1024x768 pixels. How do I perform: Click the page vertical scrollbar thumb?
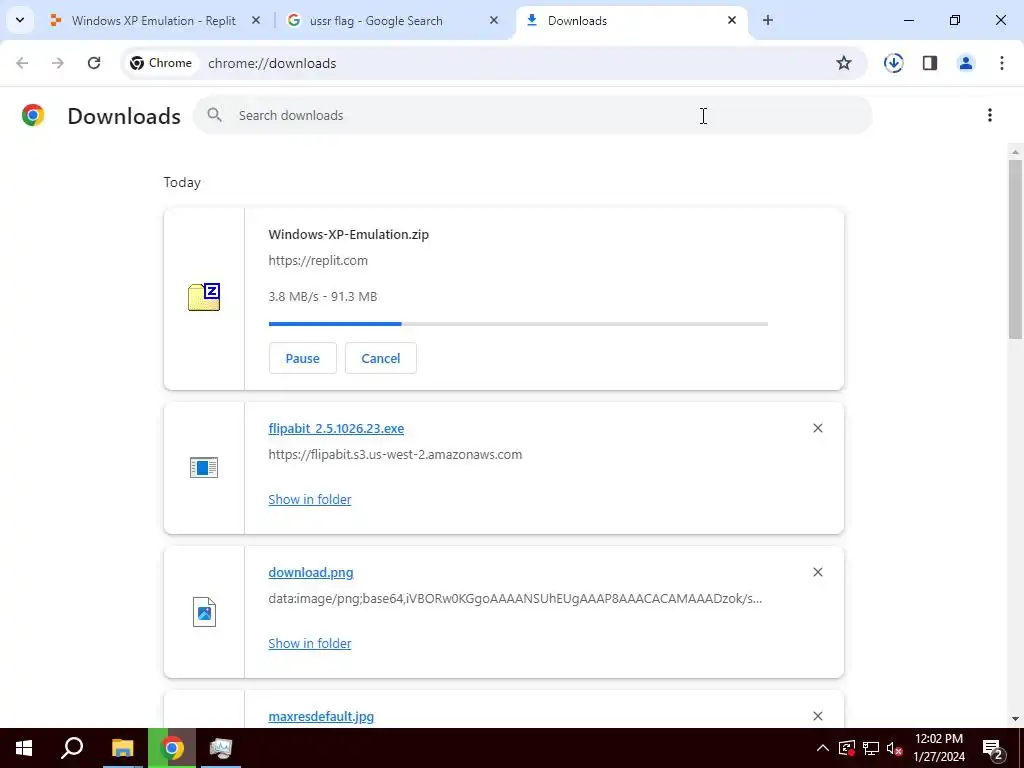coord(1015,249)
